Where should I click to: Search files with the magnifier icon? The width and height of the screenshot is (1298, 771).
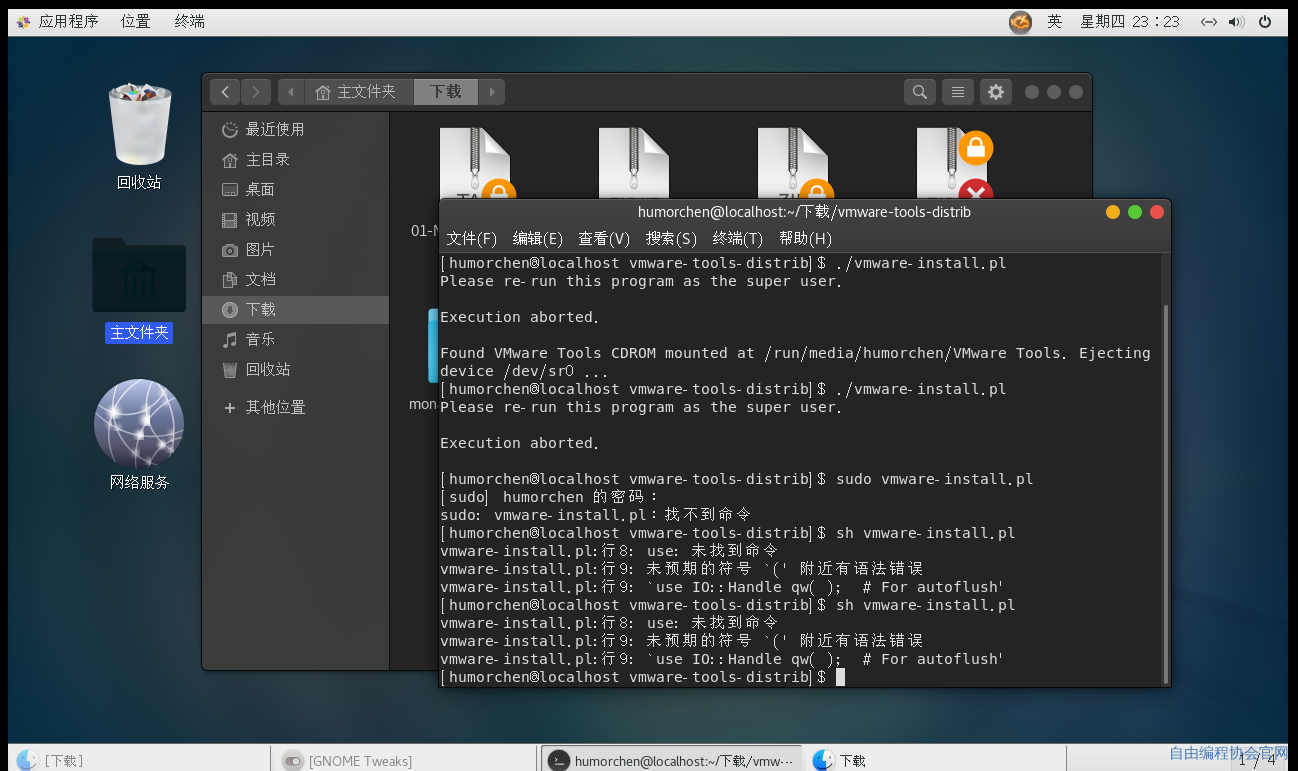pyautogui.click(x=919, y=92)
